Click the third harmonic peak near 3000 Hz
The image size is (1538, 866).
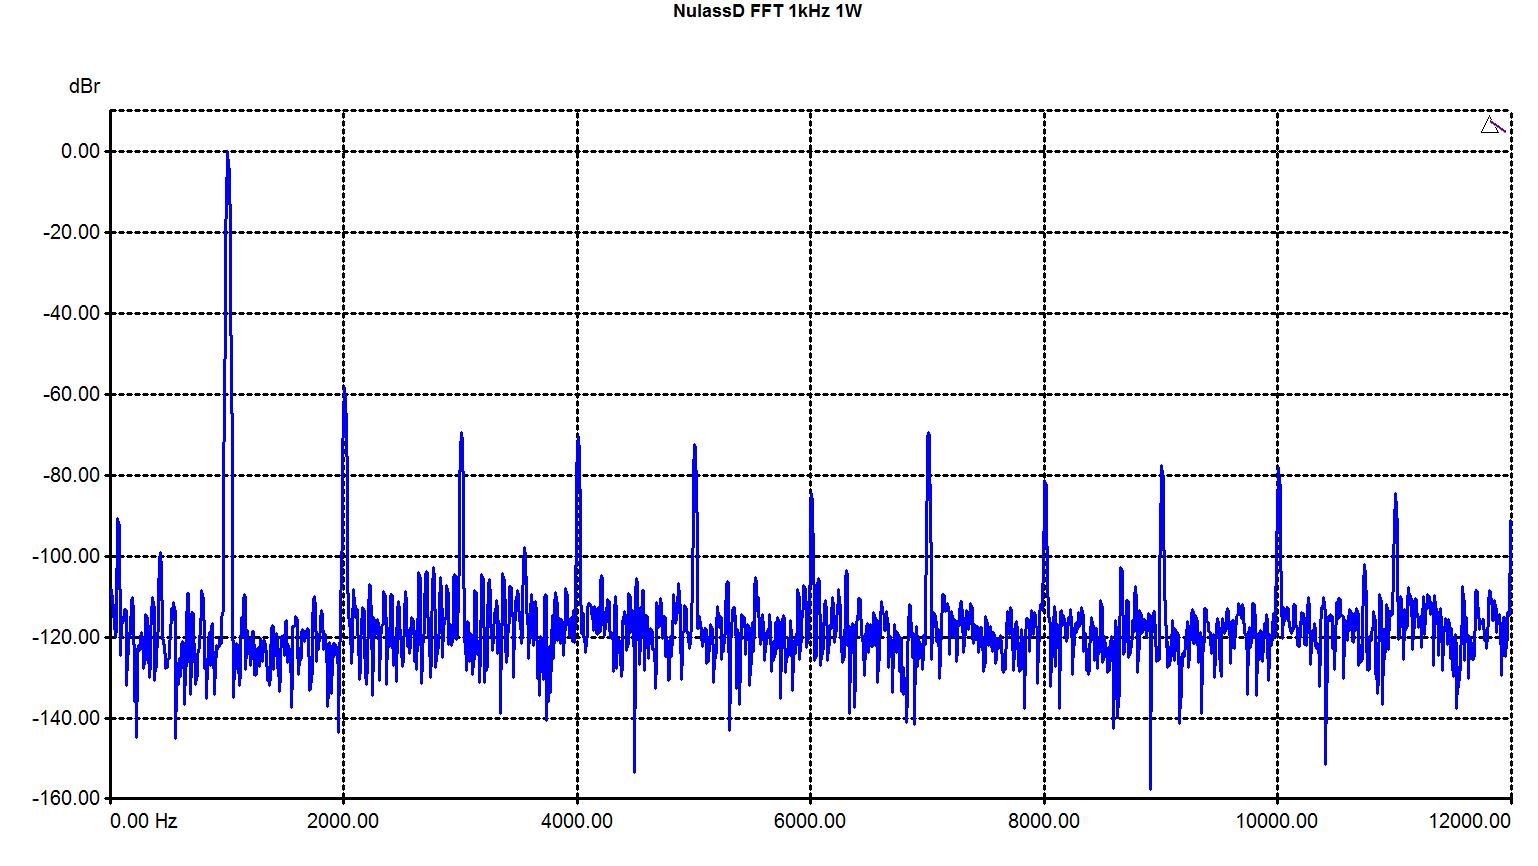(x=461, y=435)
